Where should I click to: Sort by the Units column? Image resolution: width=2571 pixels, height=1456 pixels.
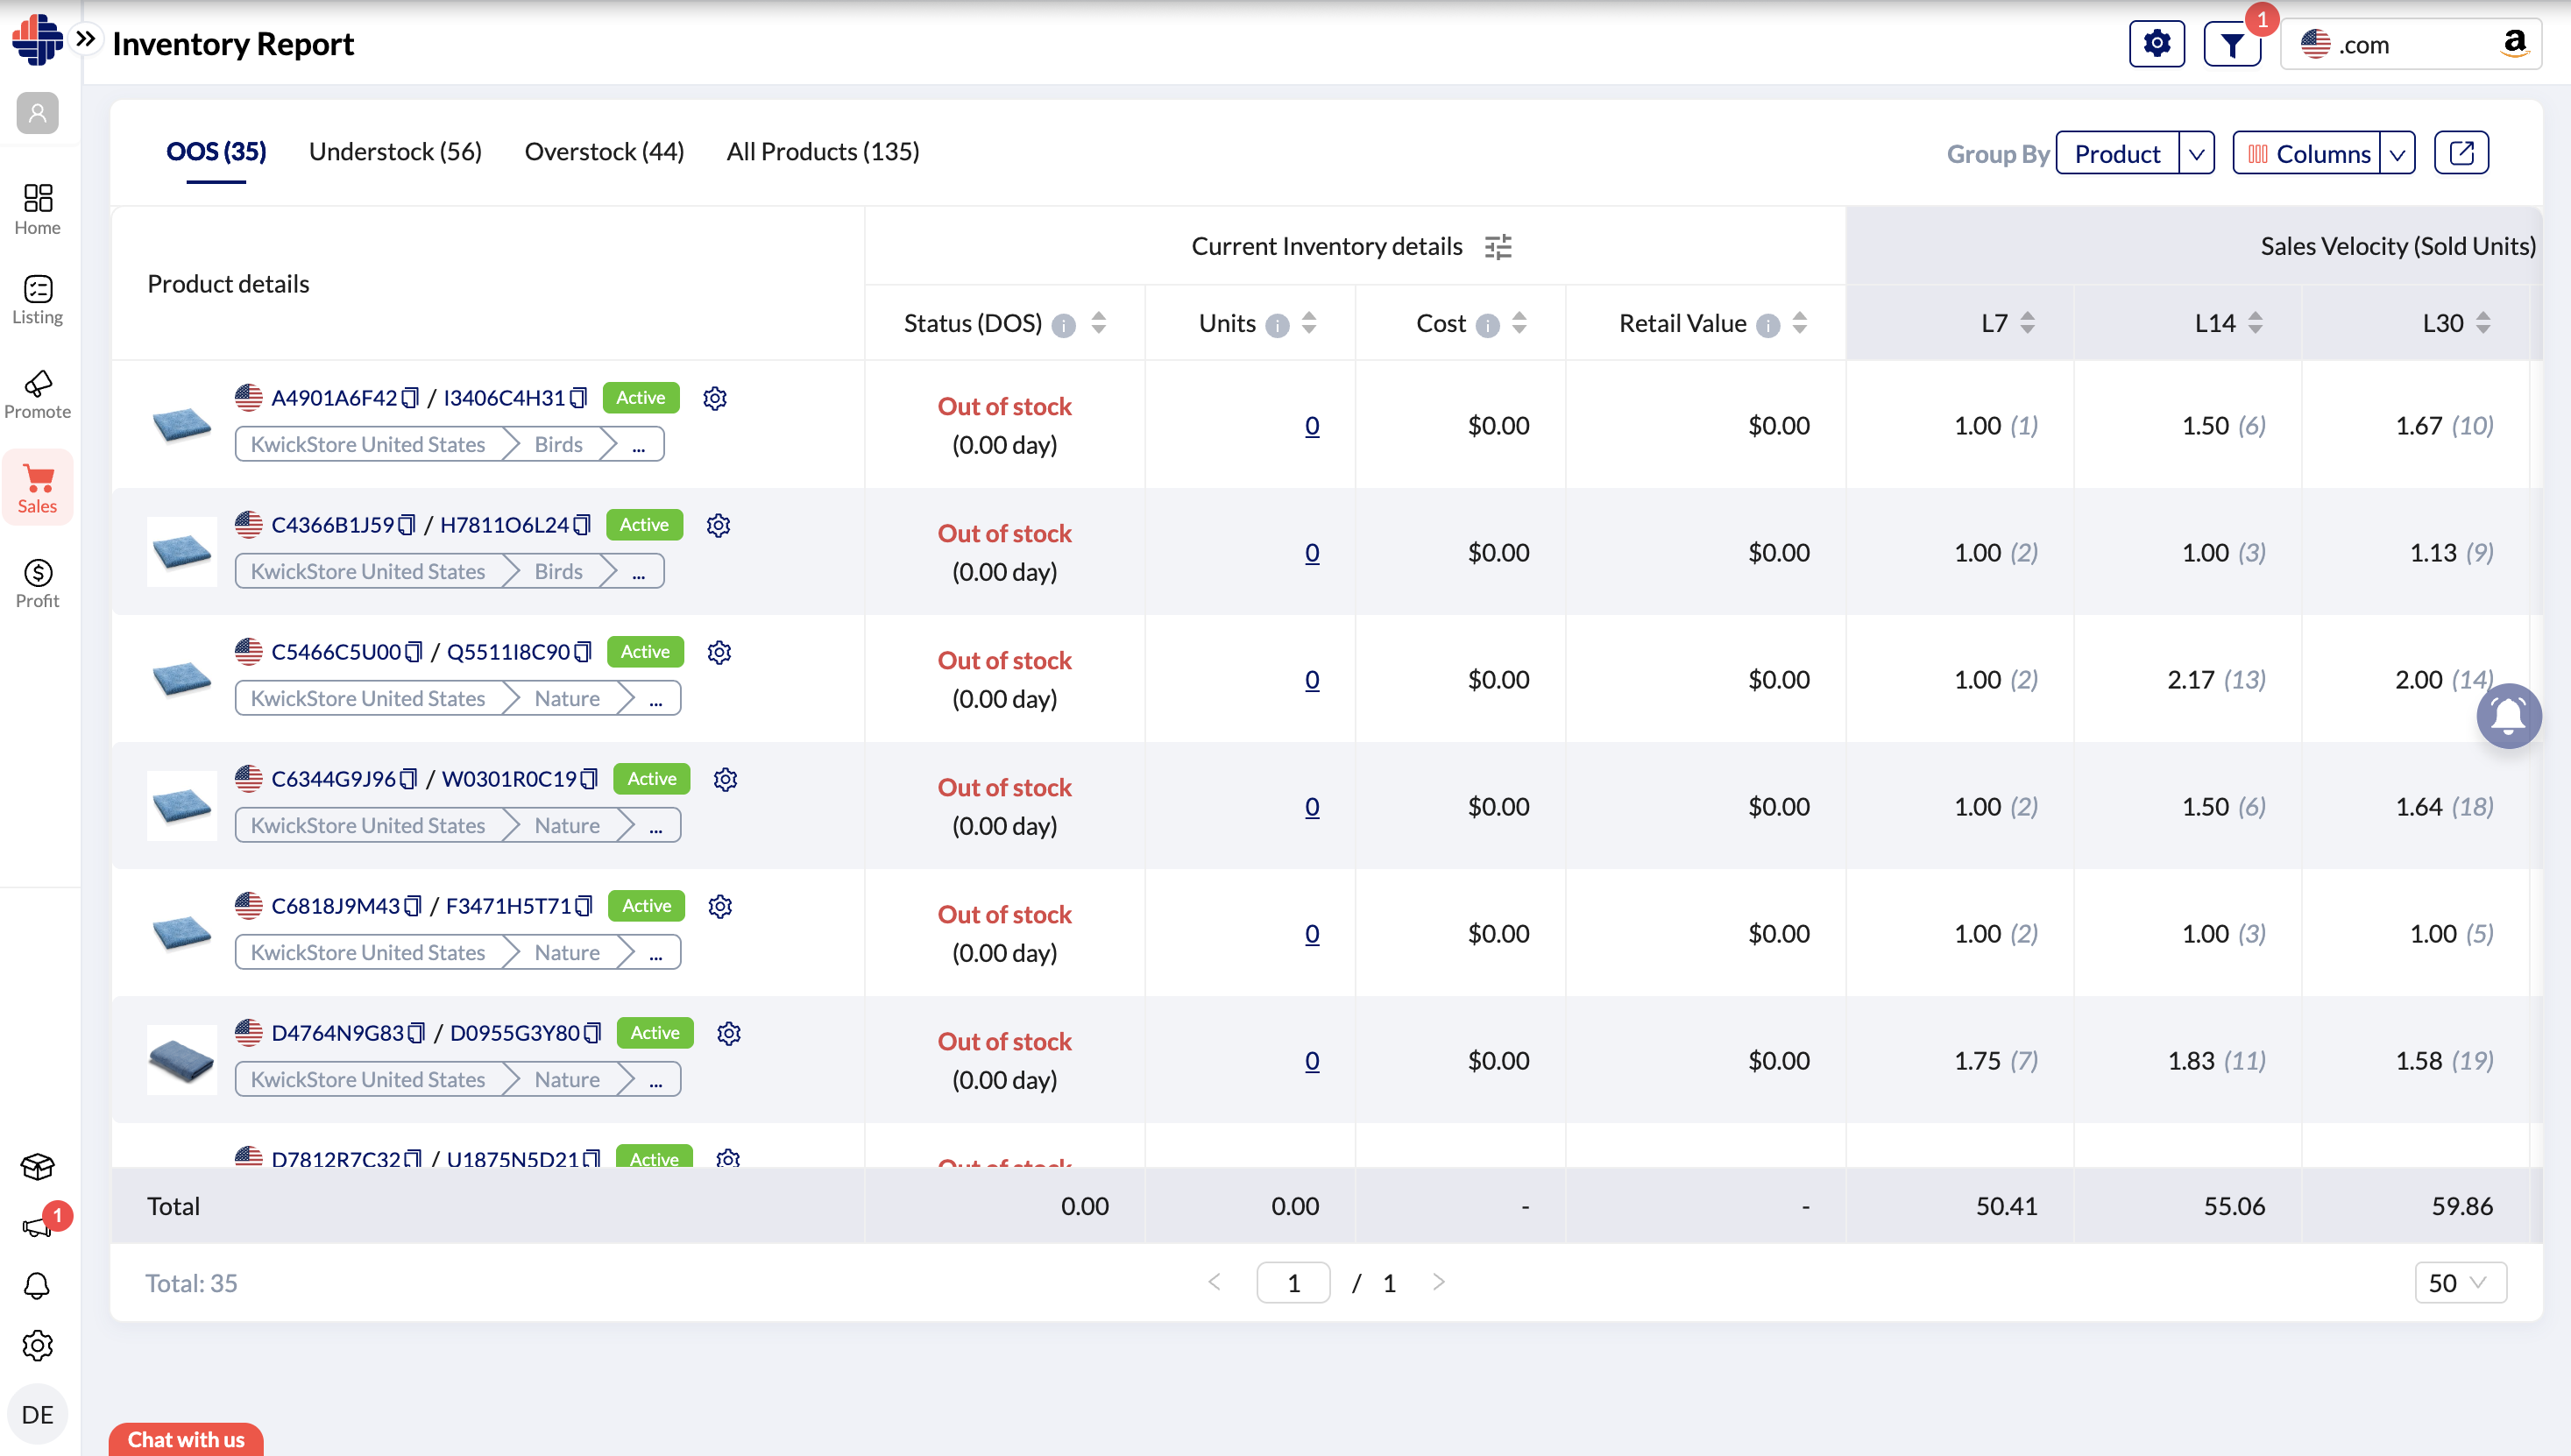pyautogui.click(x=1308, y=323)
